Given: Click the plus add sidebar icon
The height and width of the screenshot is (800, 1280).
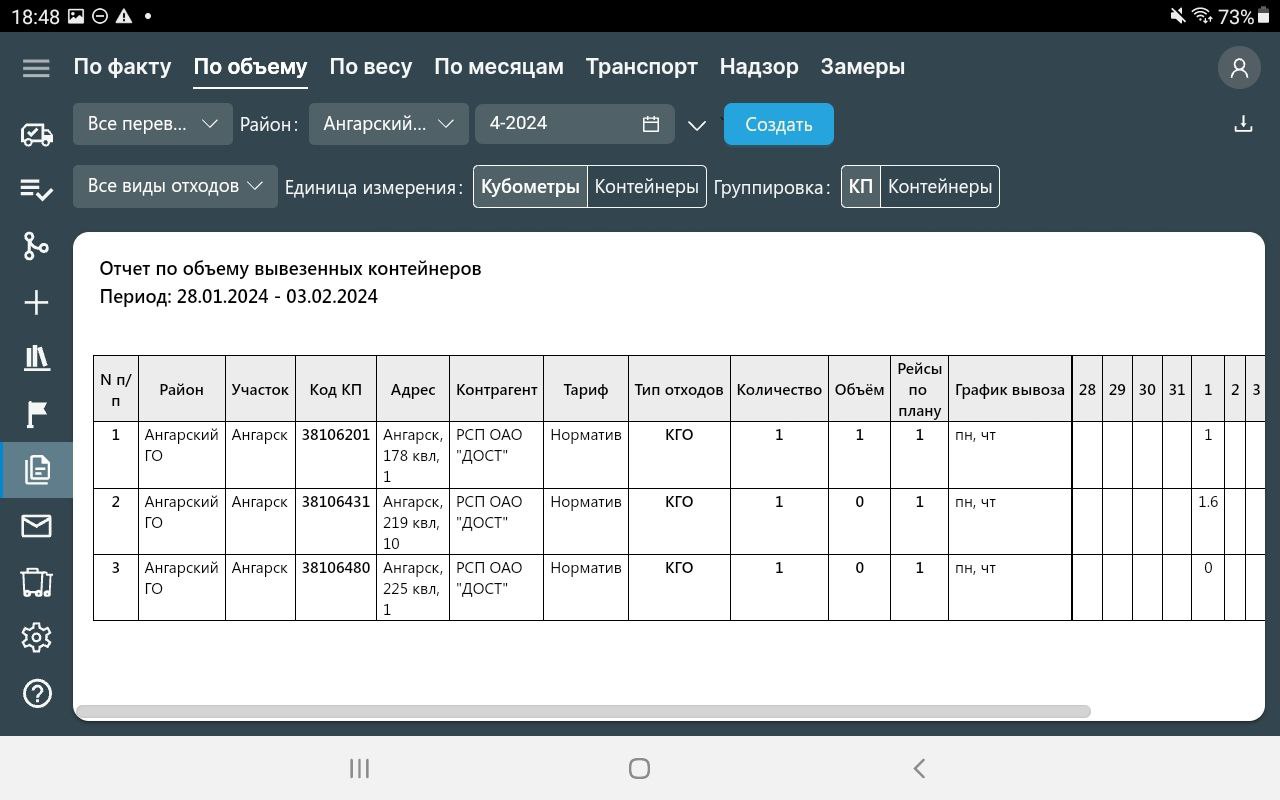Looking at the screenshot, I should pyautogui.click(x=36, y=302).
